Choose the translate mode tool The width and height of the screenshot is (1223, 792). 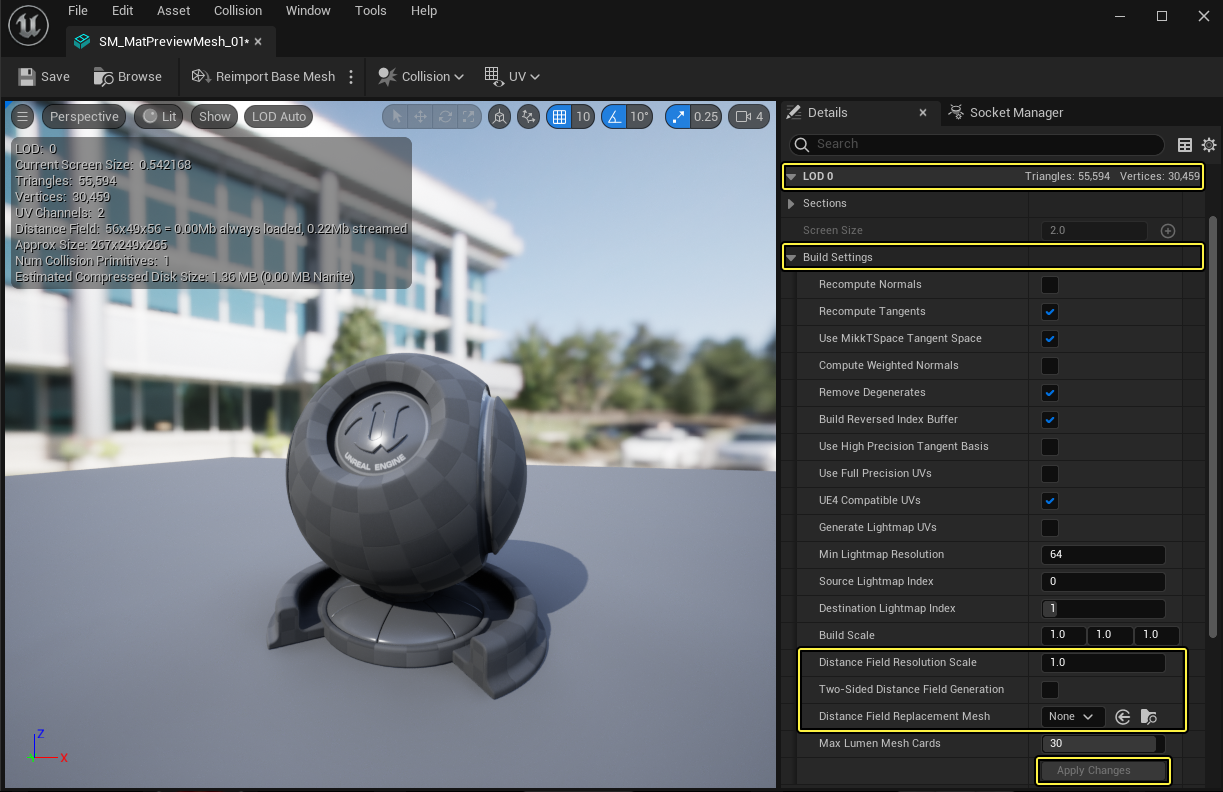pyautogui.click(x=421, y=117)
